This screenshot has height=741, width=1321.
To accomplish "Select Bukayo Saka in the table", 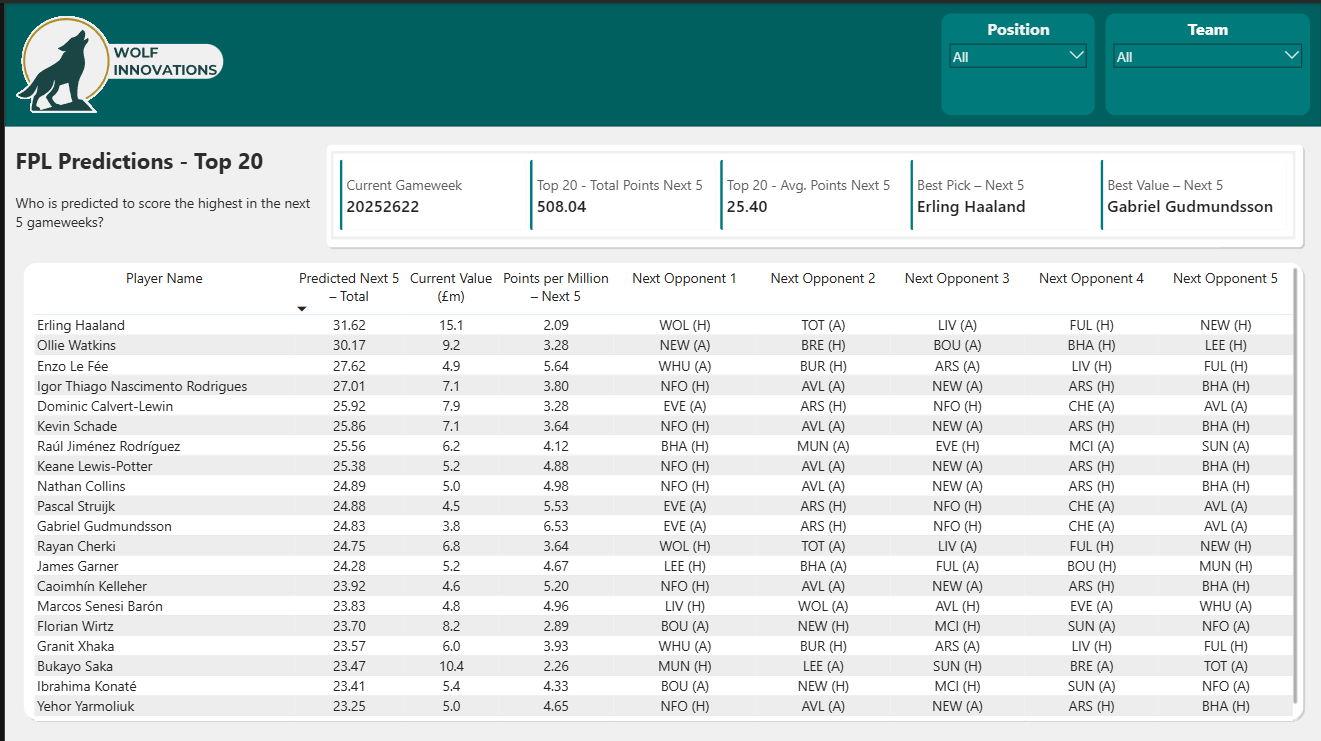I will click(x=75, y=666).
